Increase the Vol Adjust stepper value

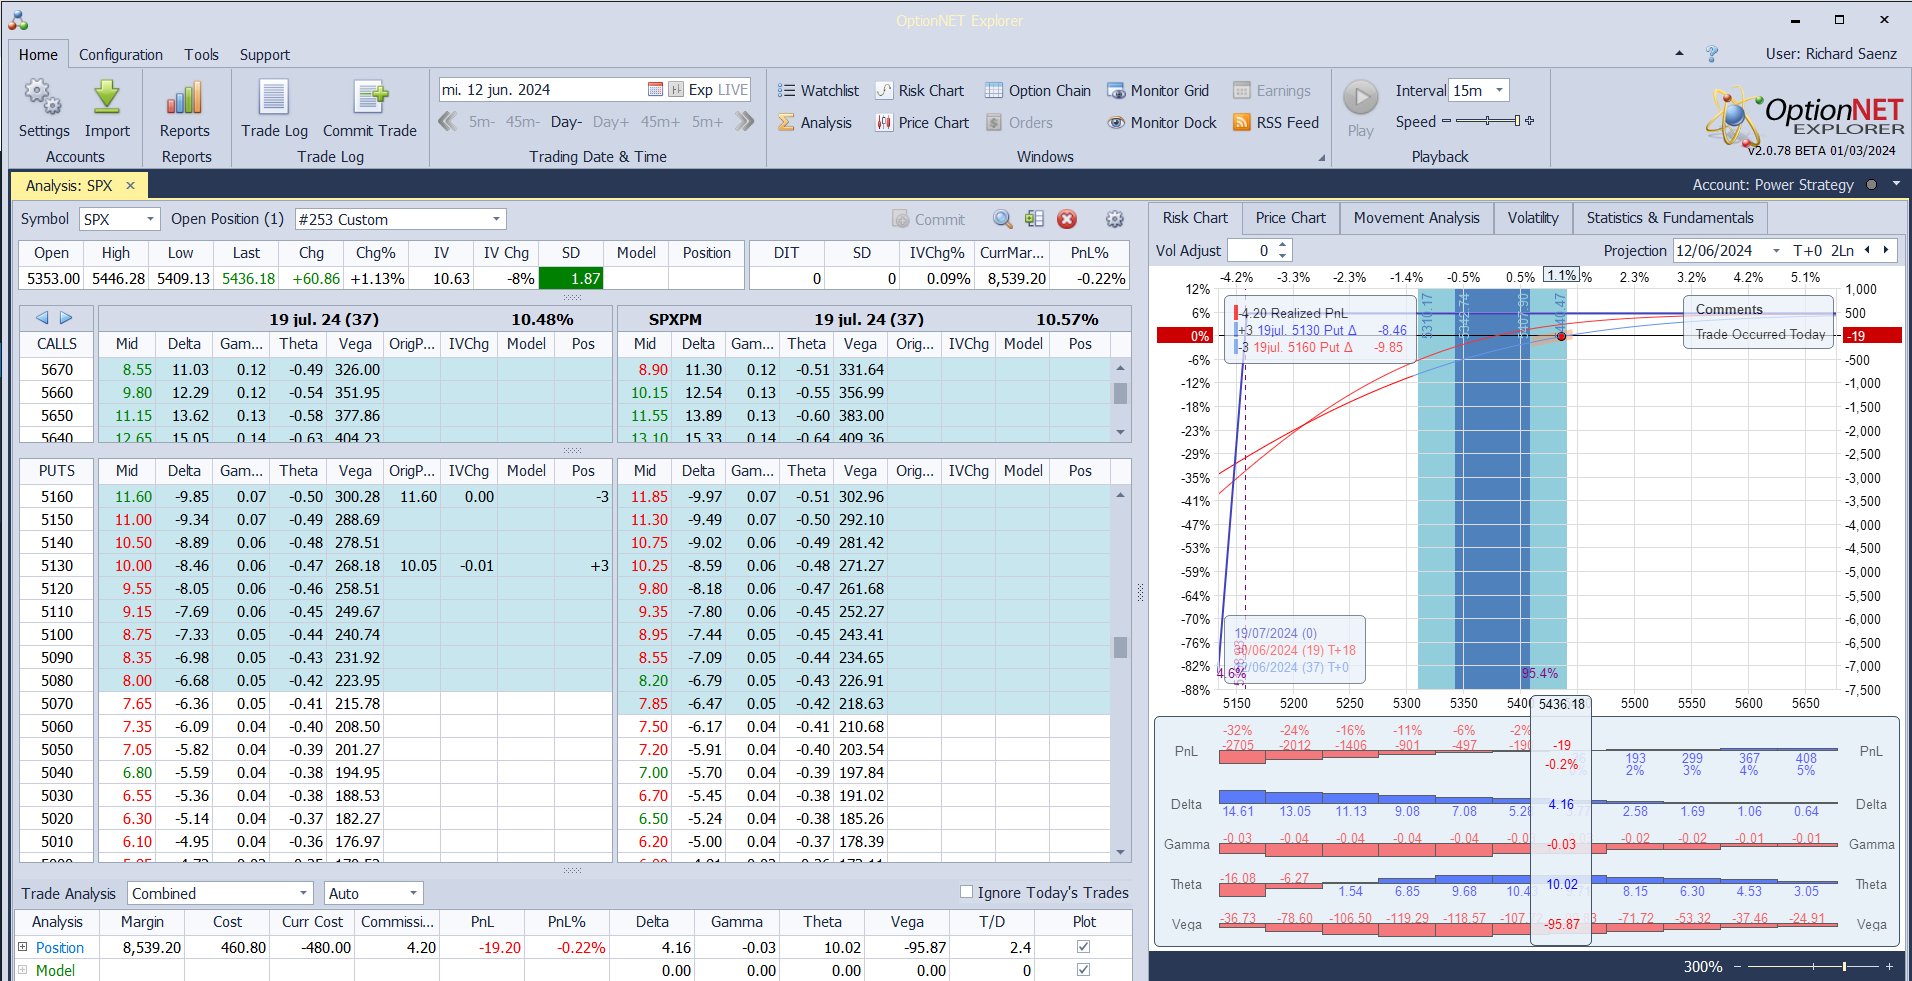tap(1283, 245)
